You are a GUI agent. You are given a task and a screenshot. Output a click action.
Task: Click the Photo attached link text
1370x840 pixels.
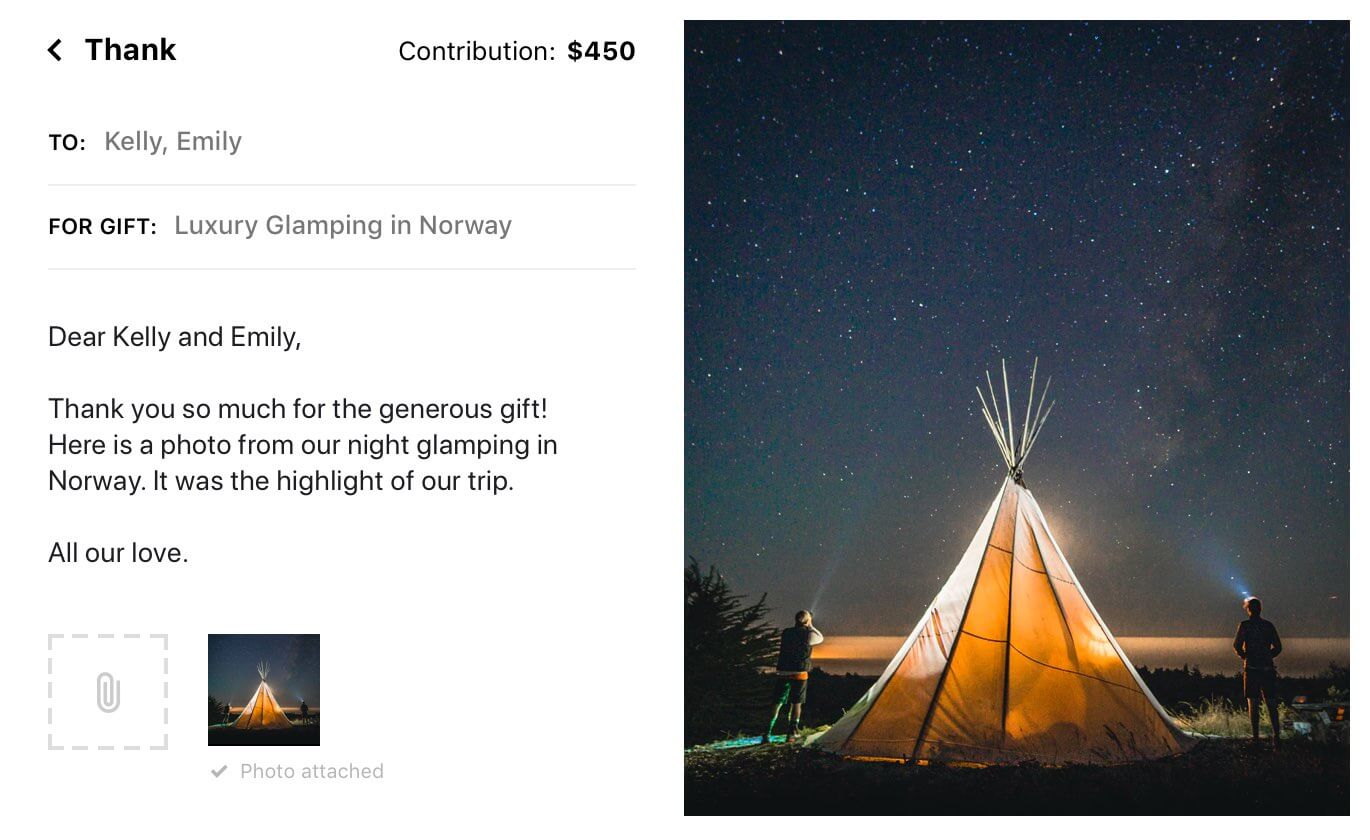tap(311, 771)
